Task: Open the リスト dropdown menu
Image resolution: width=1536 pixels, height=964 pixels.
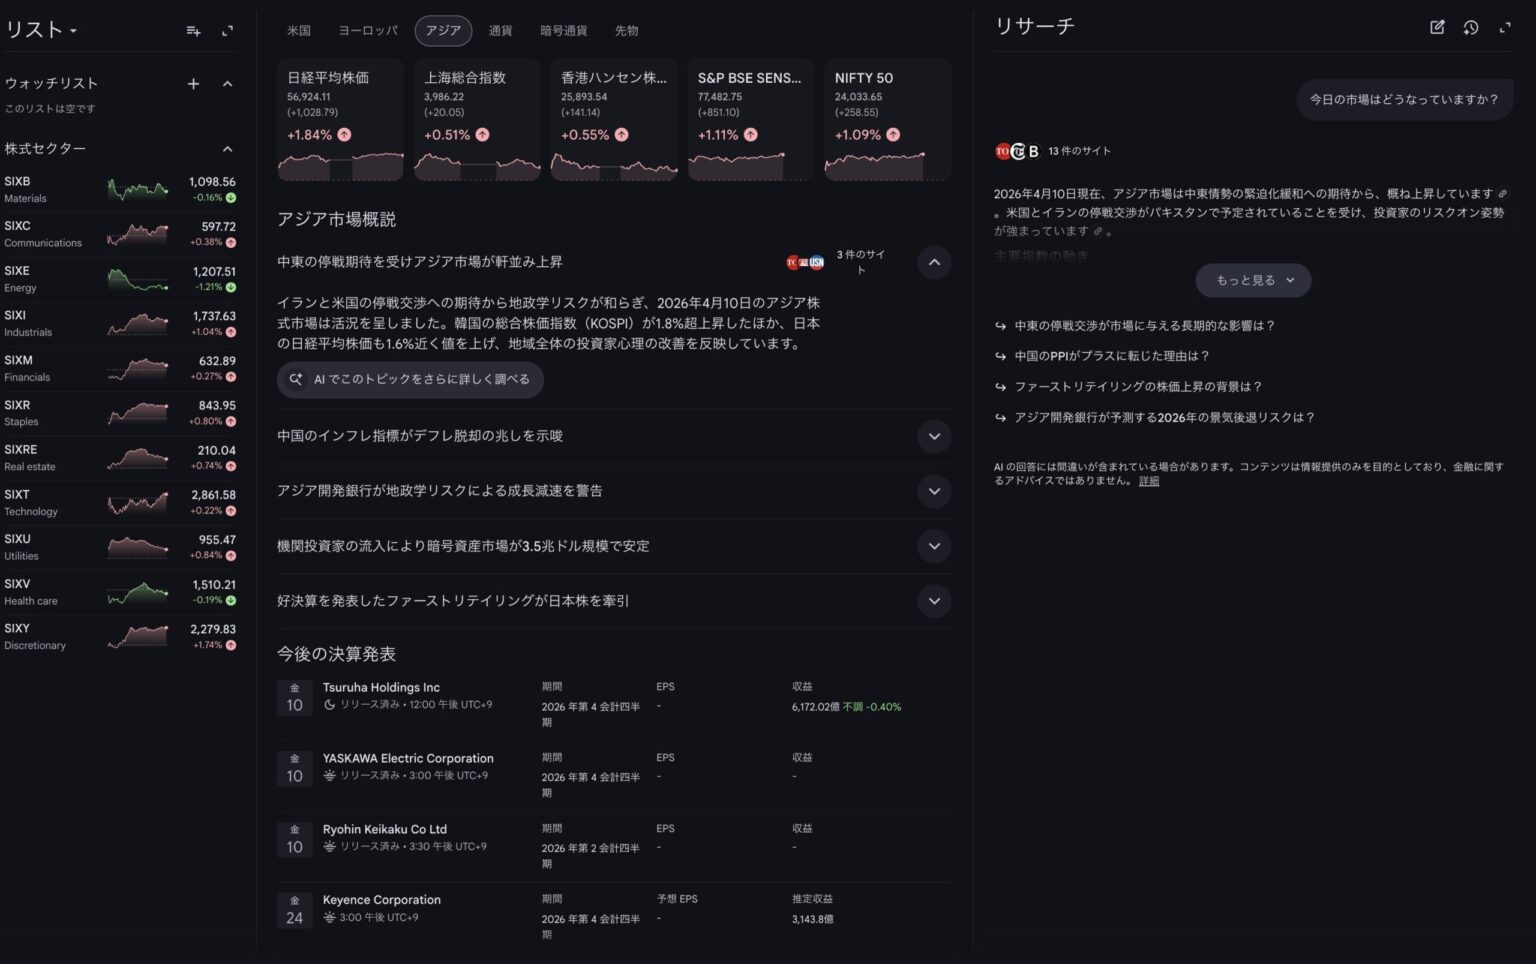Action: pyautogui.click(x=41, y=31)
